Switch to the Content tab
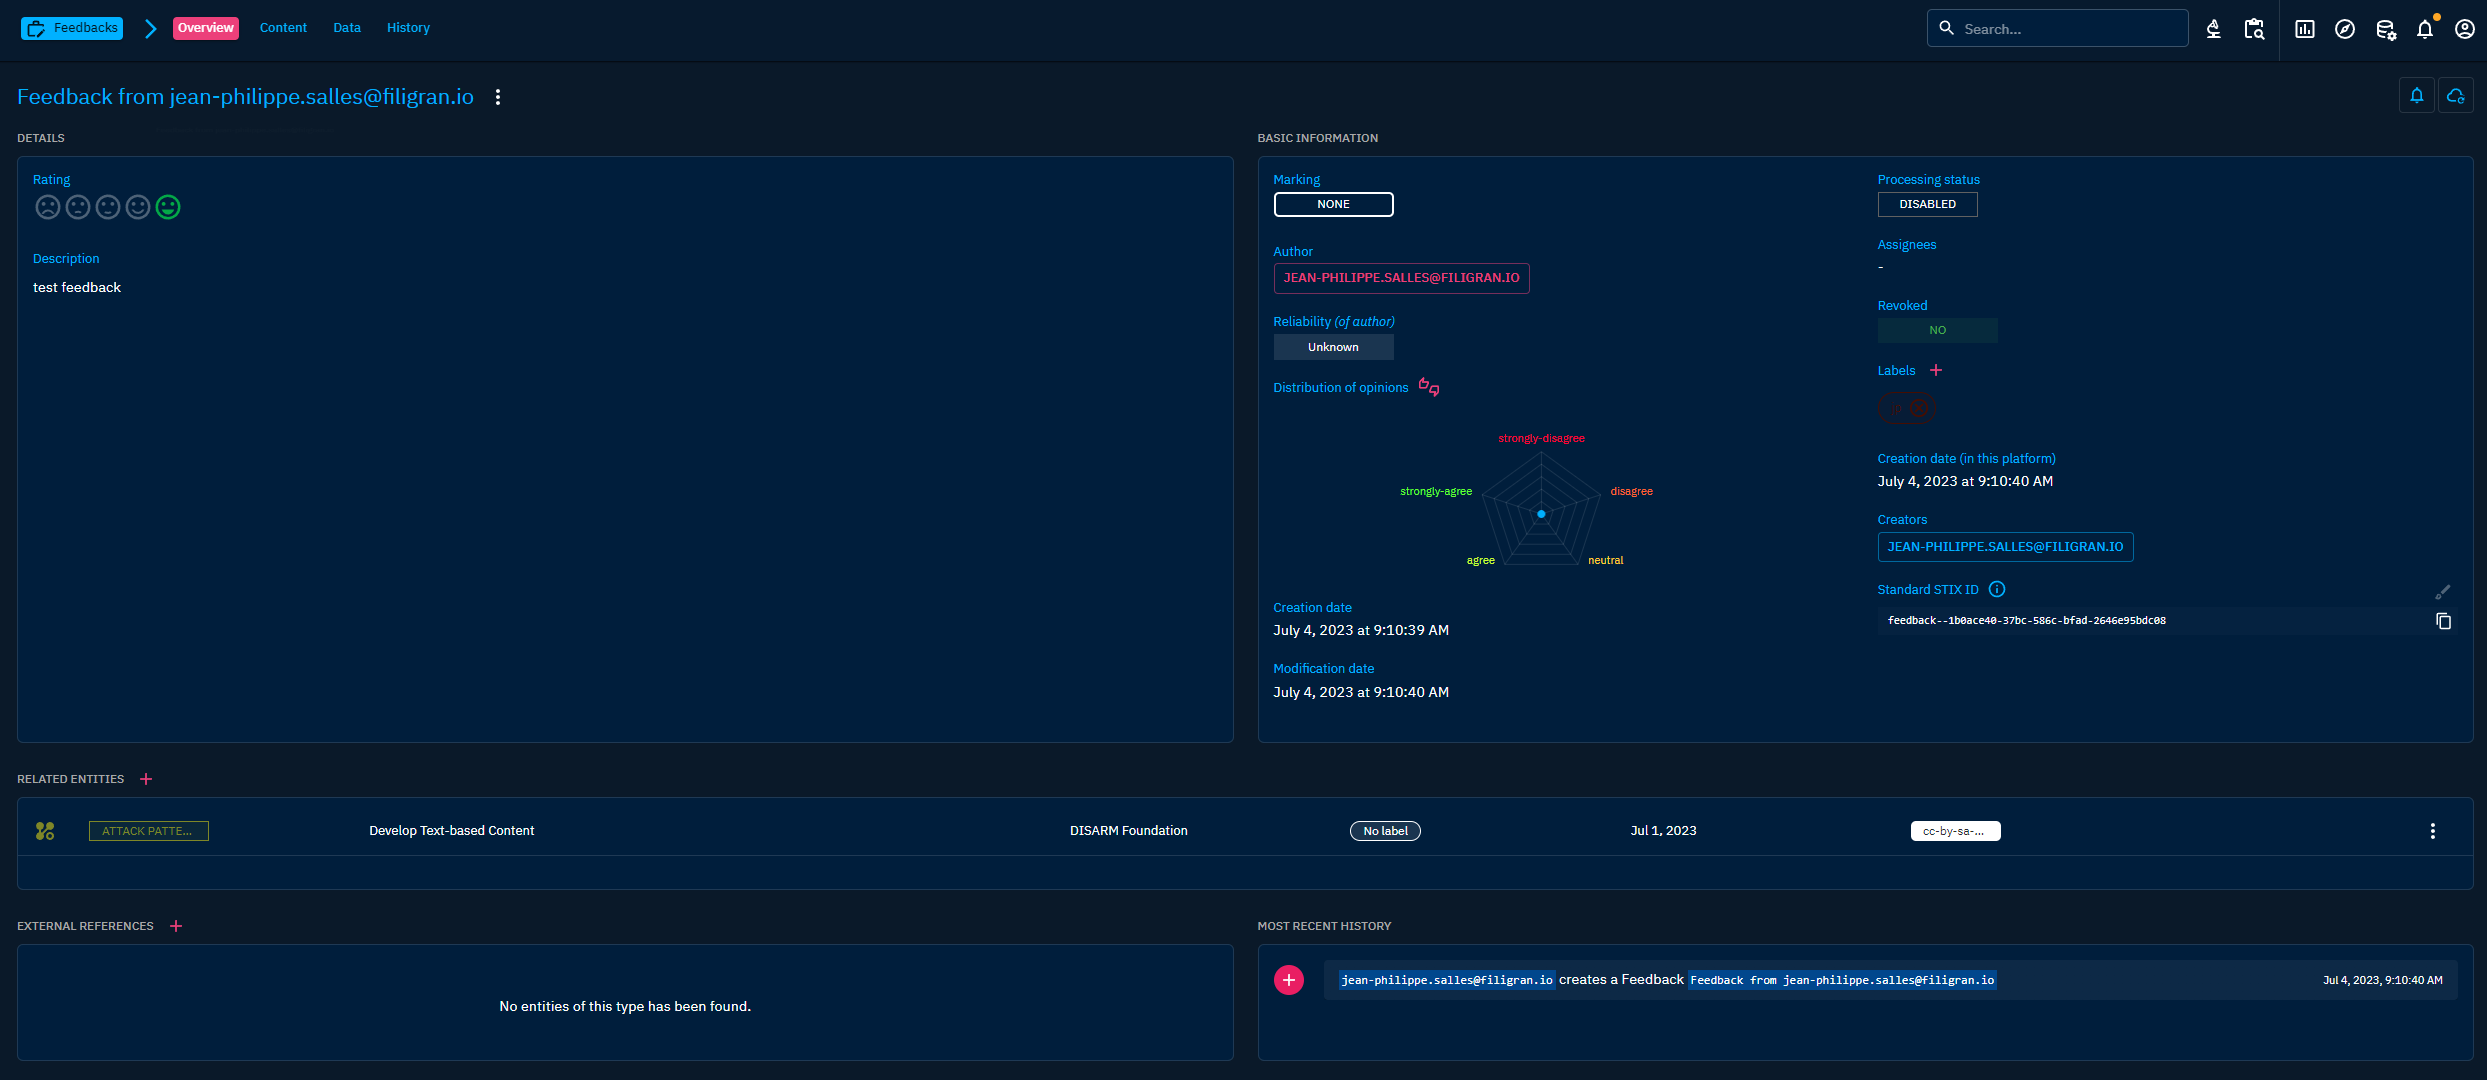 283,28
